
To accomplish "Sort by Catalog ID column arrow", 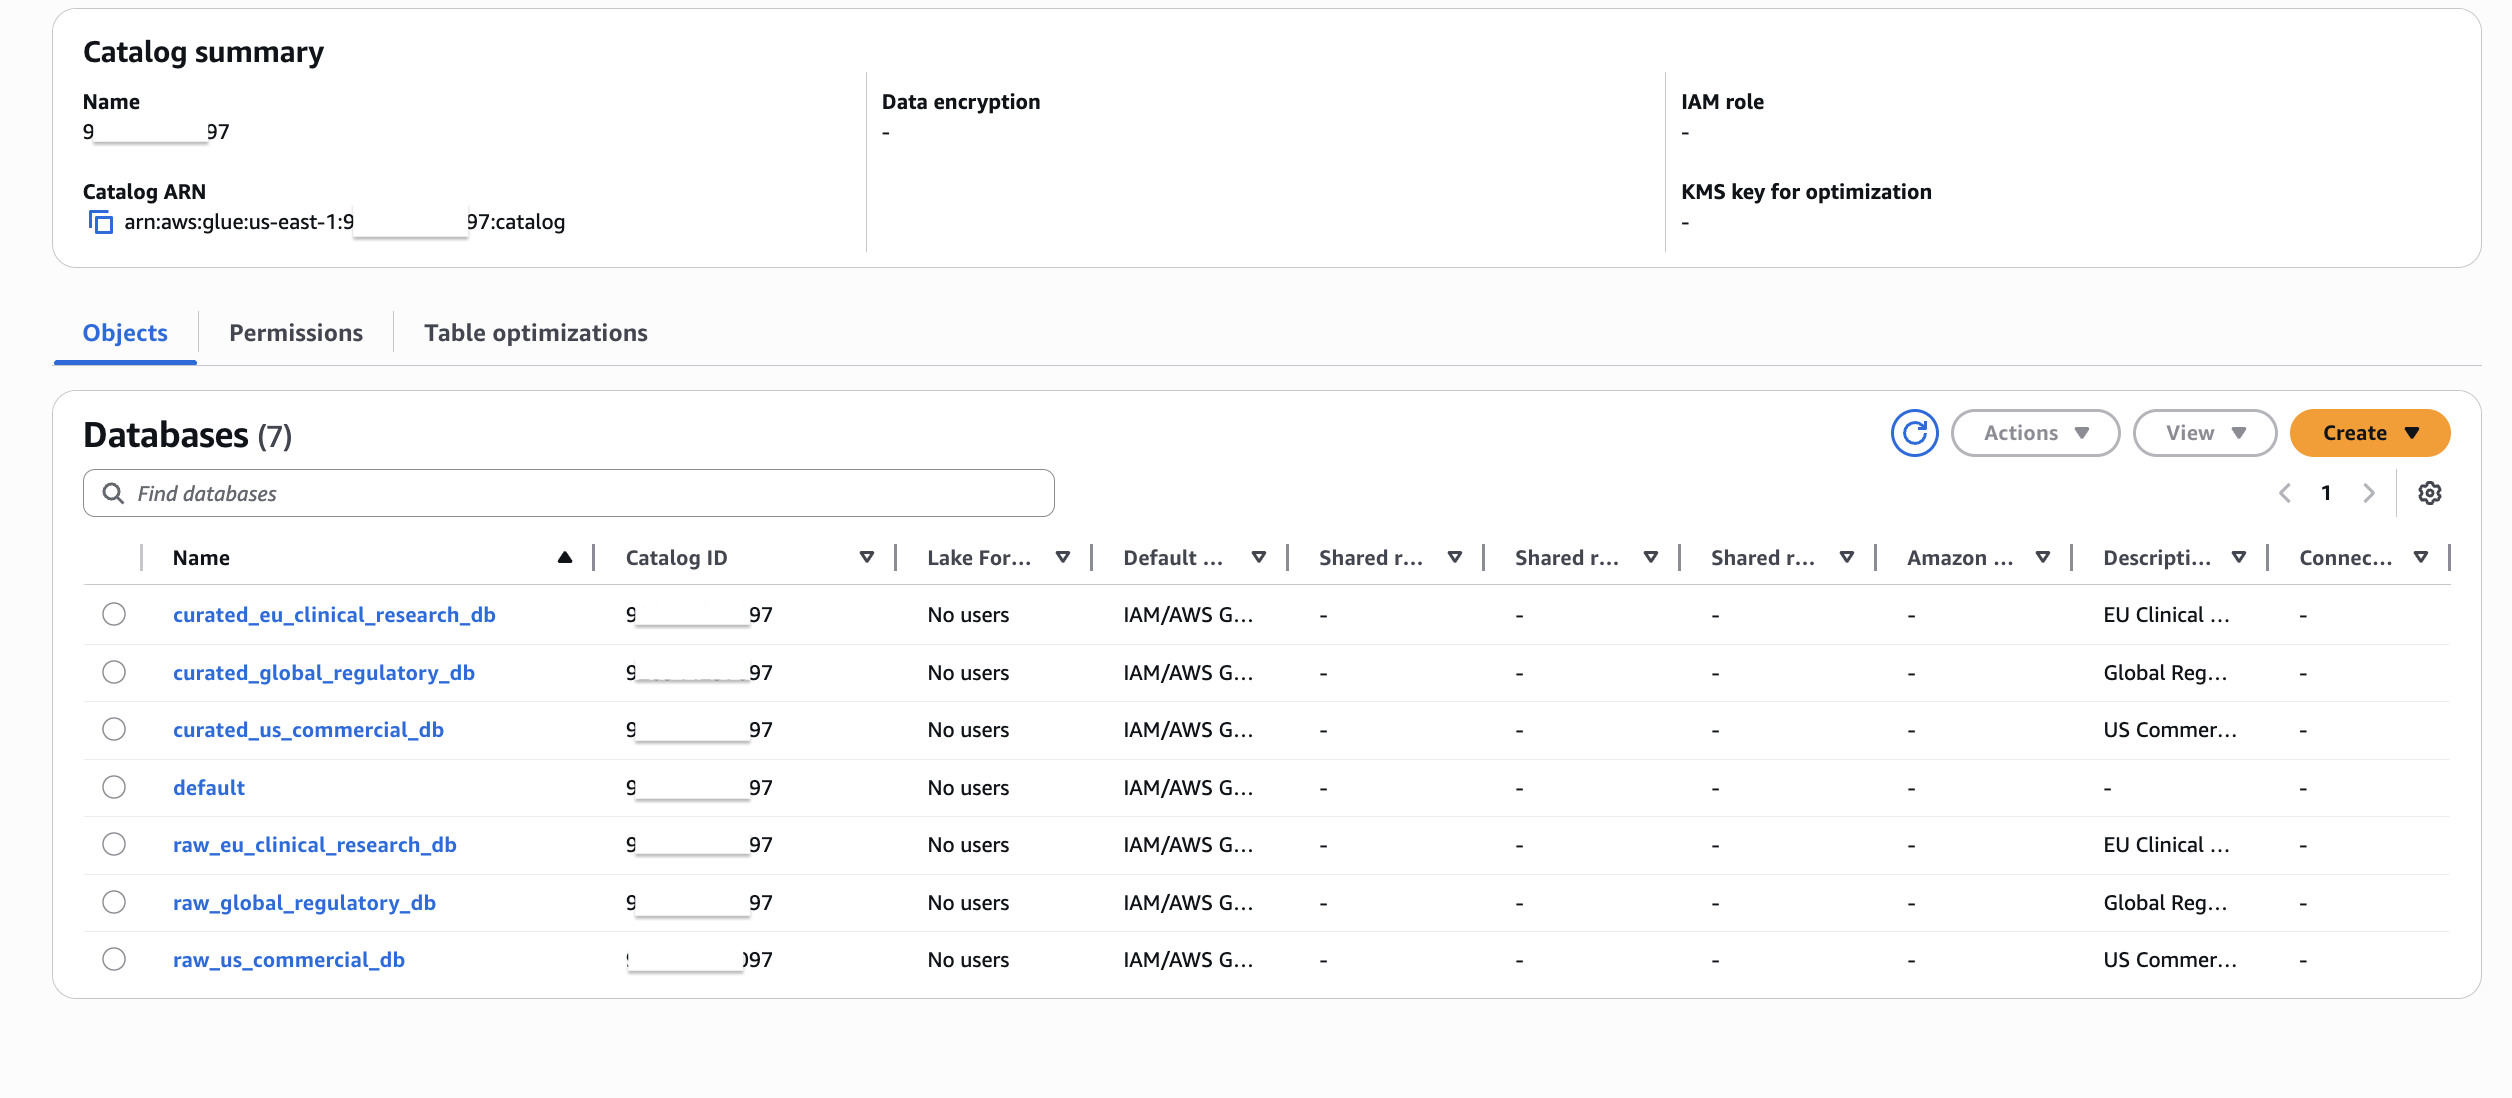I will [867, 558].
